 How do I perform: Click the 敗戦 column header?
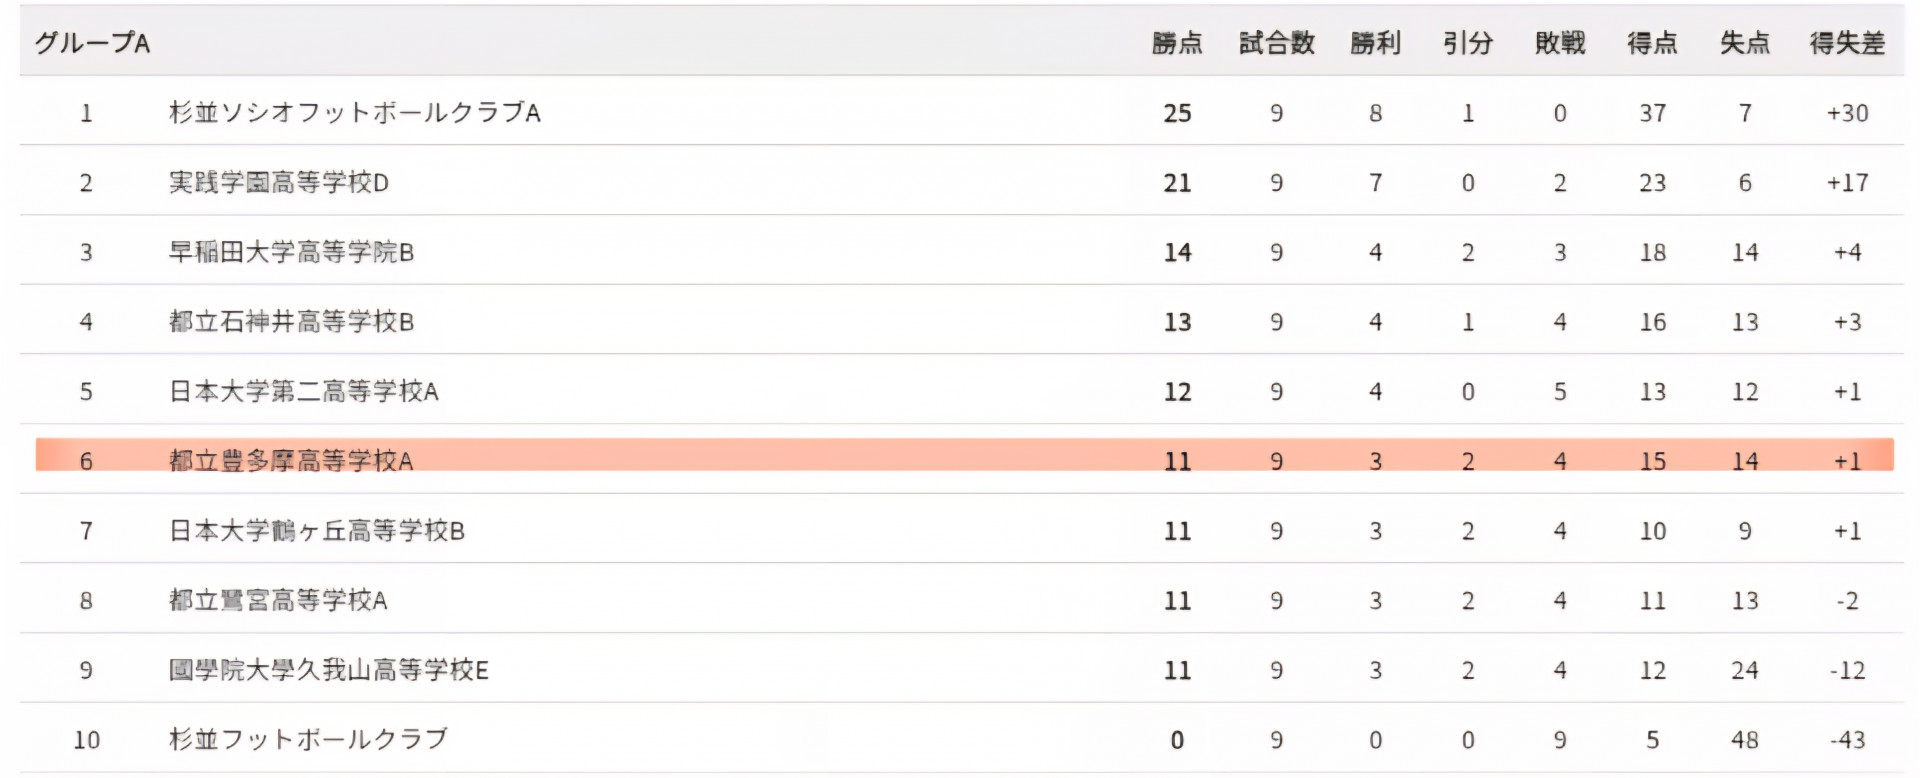point(1560,43)
